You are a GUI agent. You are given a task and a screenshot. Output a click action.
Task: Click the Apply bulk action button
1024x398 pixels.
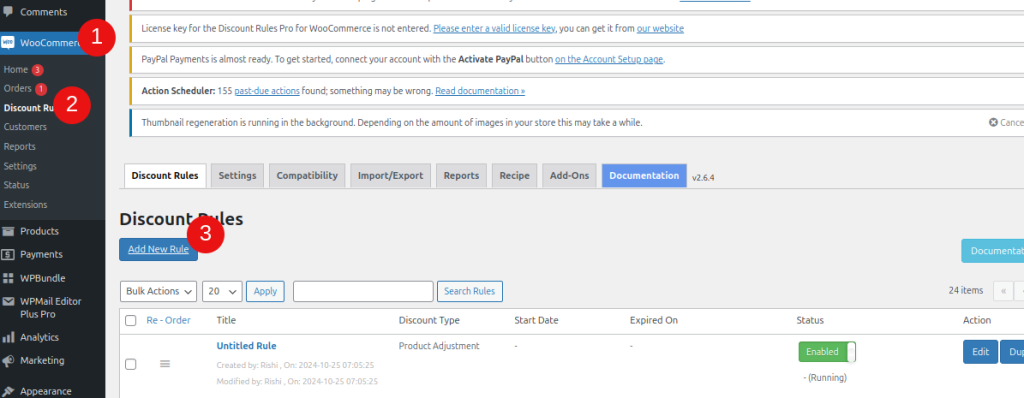point(265,291)
